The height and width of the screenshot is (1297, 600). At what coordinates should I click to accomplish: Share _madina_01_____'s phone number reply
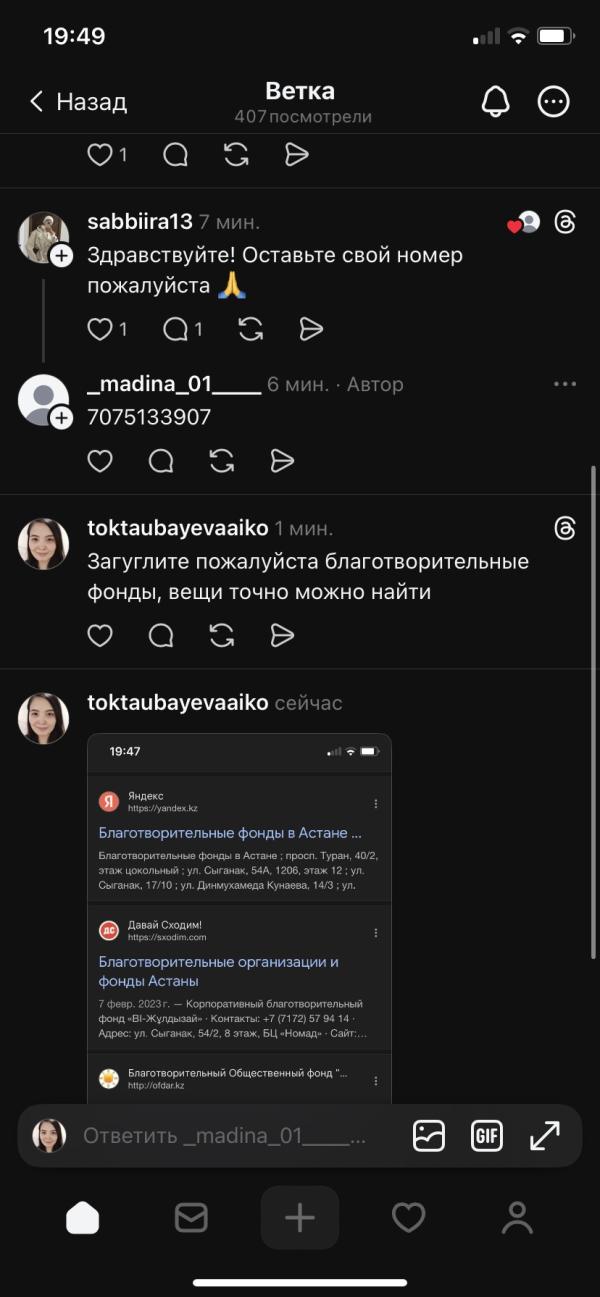pos(283,460)
